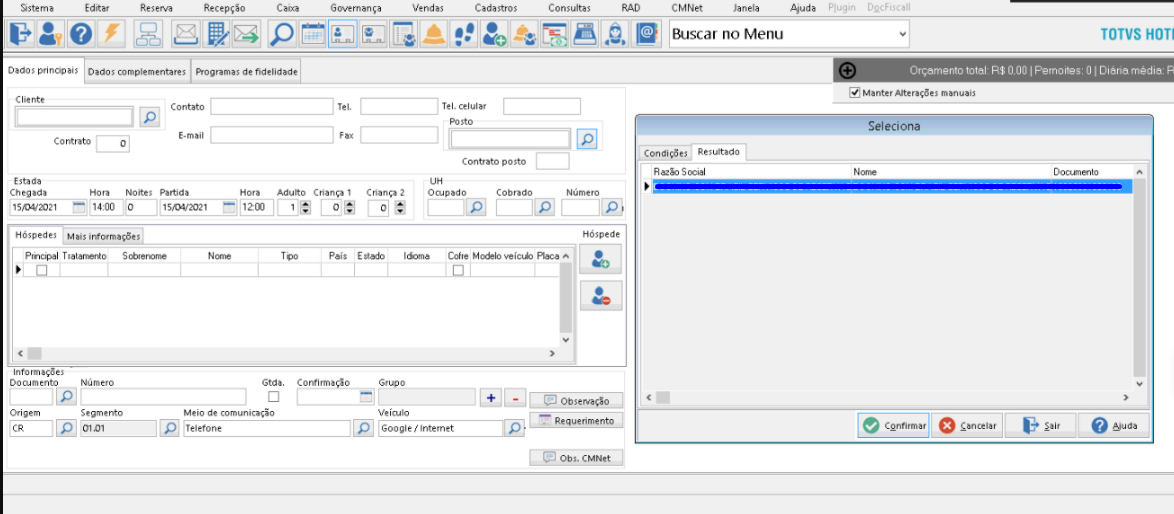Click the Segmento field search magnifier
Screen dimensions: 1174x514
(x=170, y=428)
